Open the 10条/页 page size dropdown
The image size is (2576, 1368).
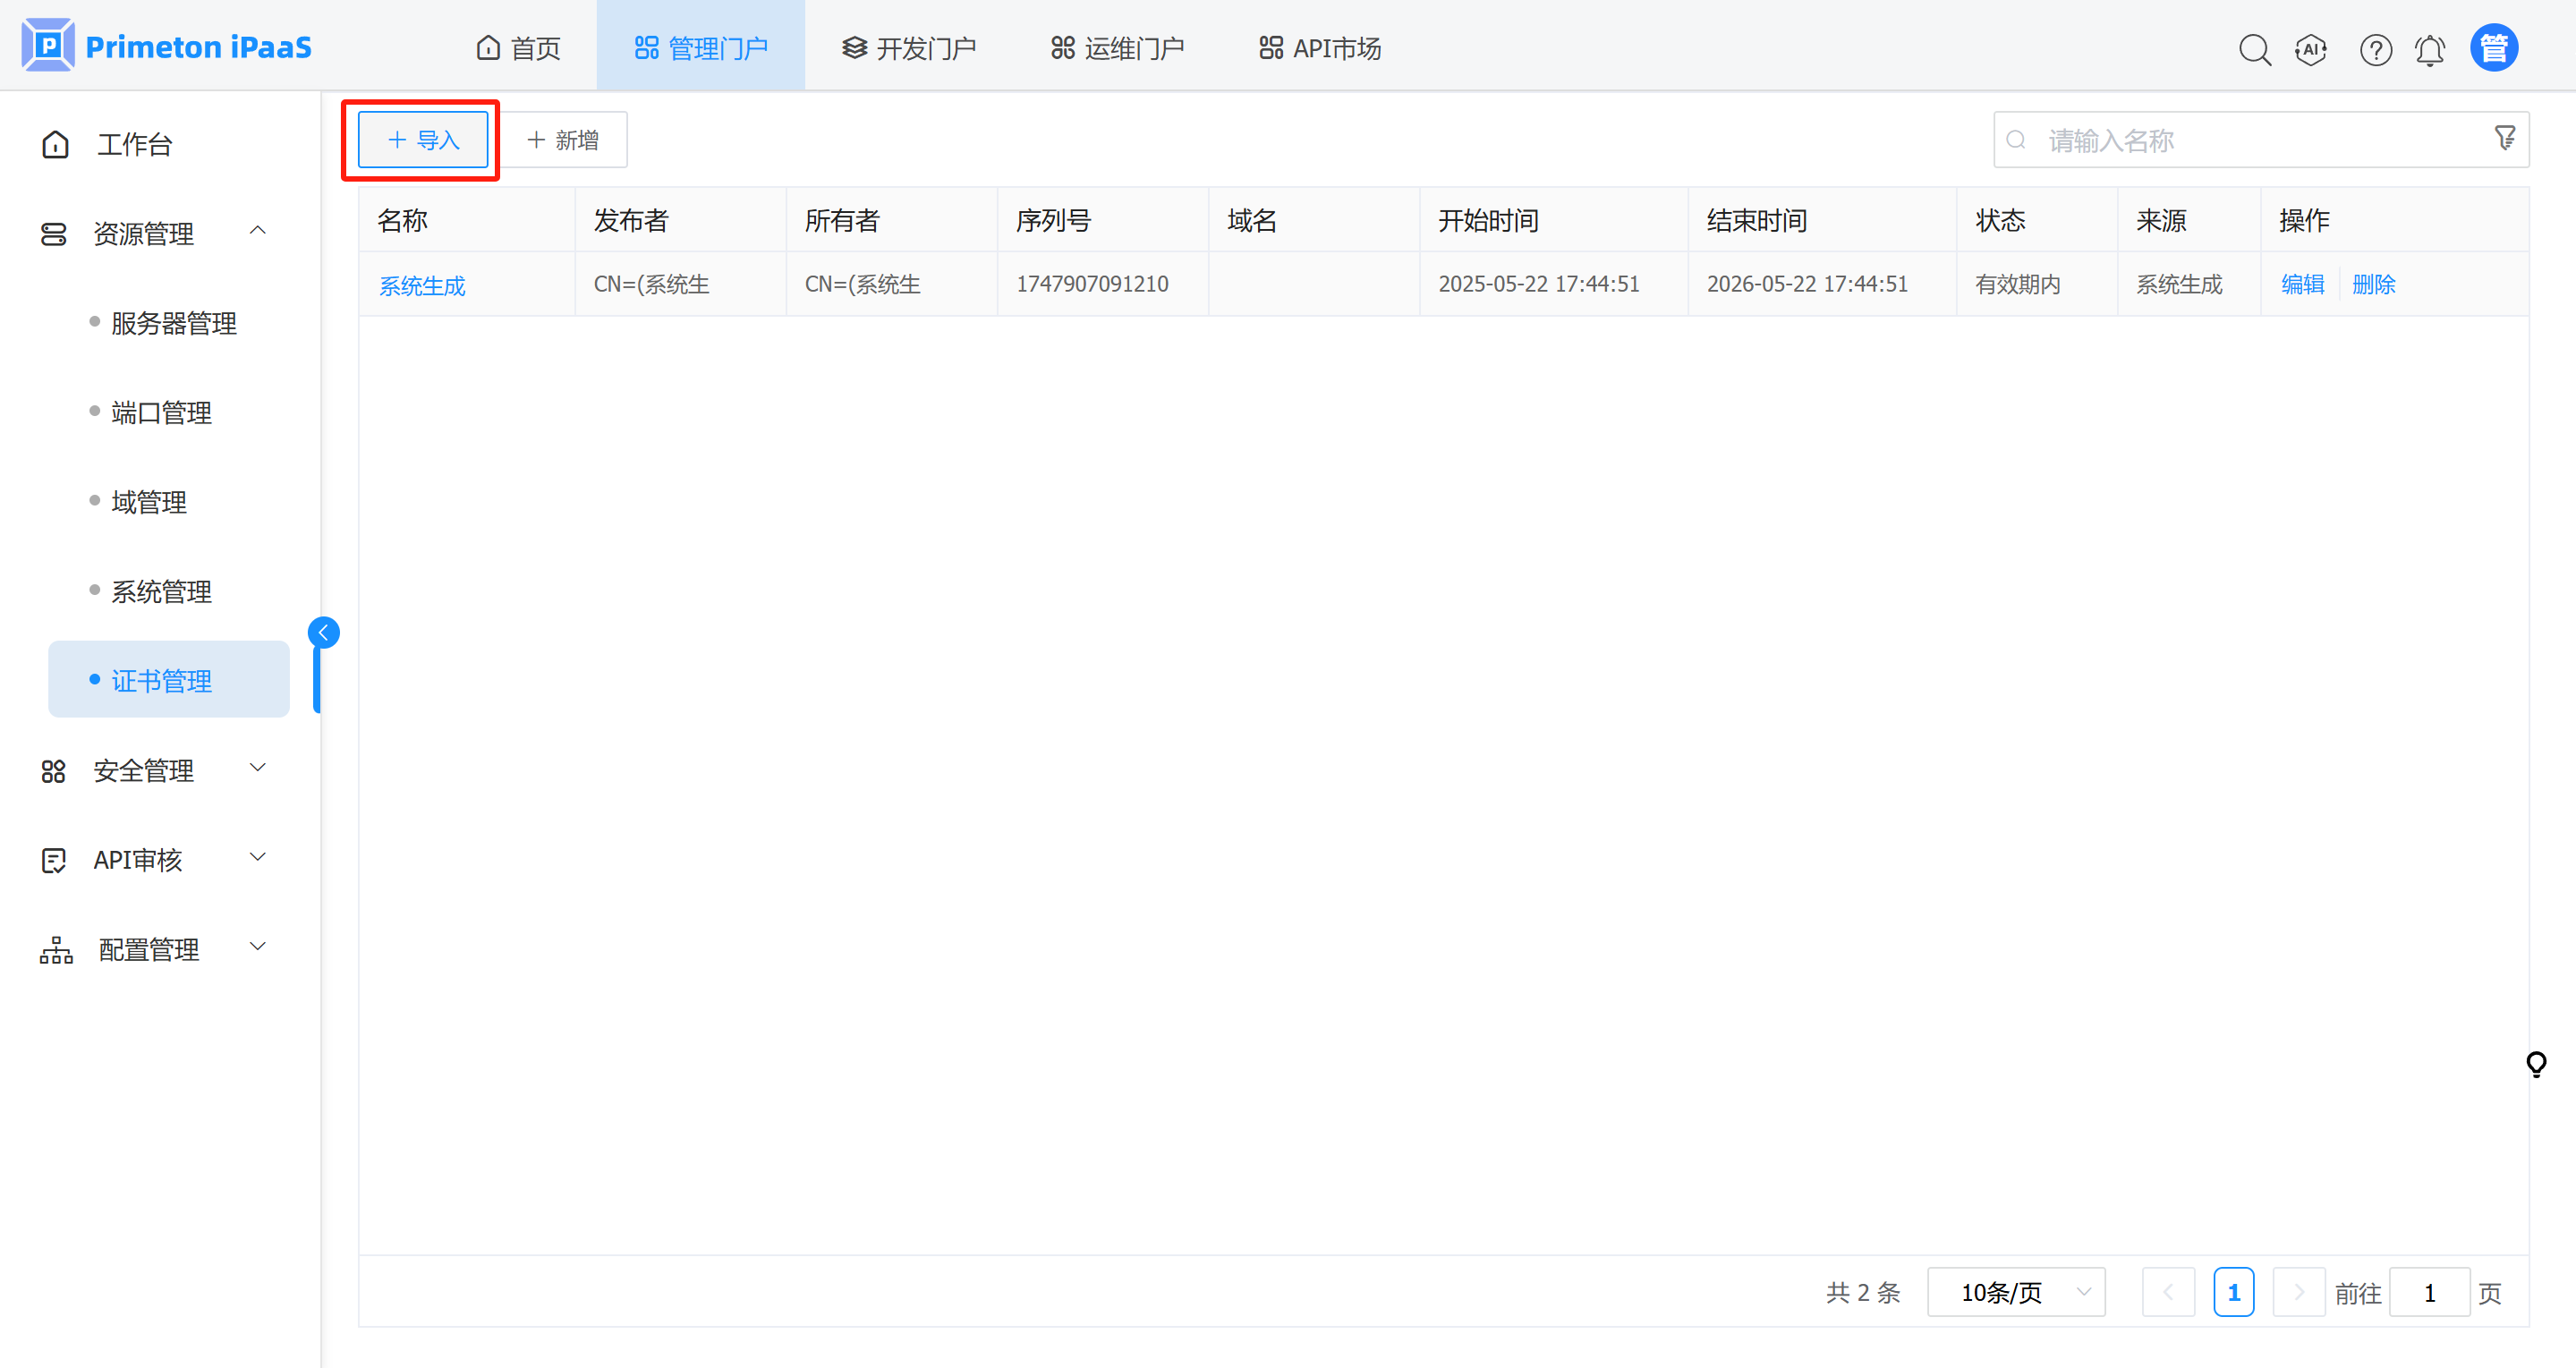[2016, 1292]
